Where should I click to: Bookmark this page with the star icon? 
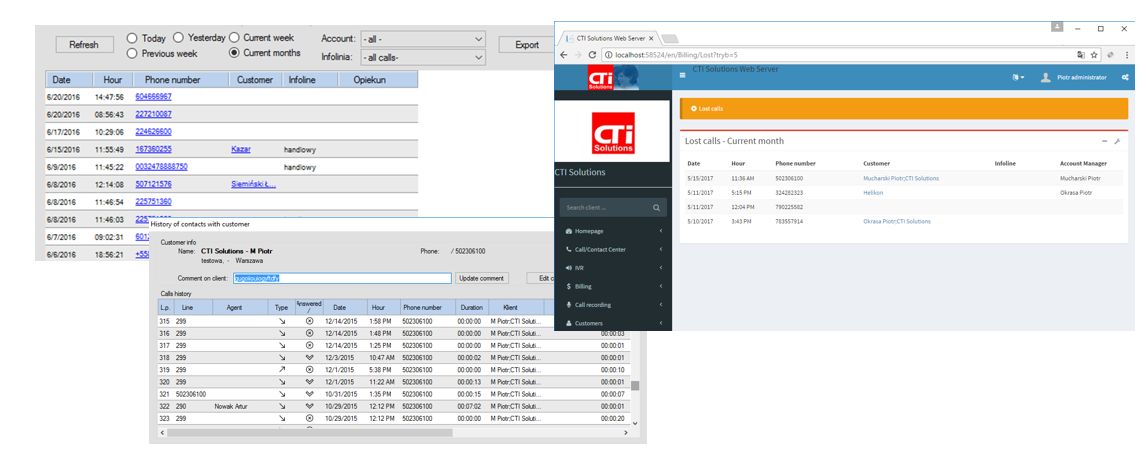pyautogui.click(x=1094, y=55)
